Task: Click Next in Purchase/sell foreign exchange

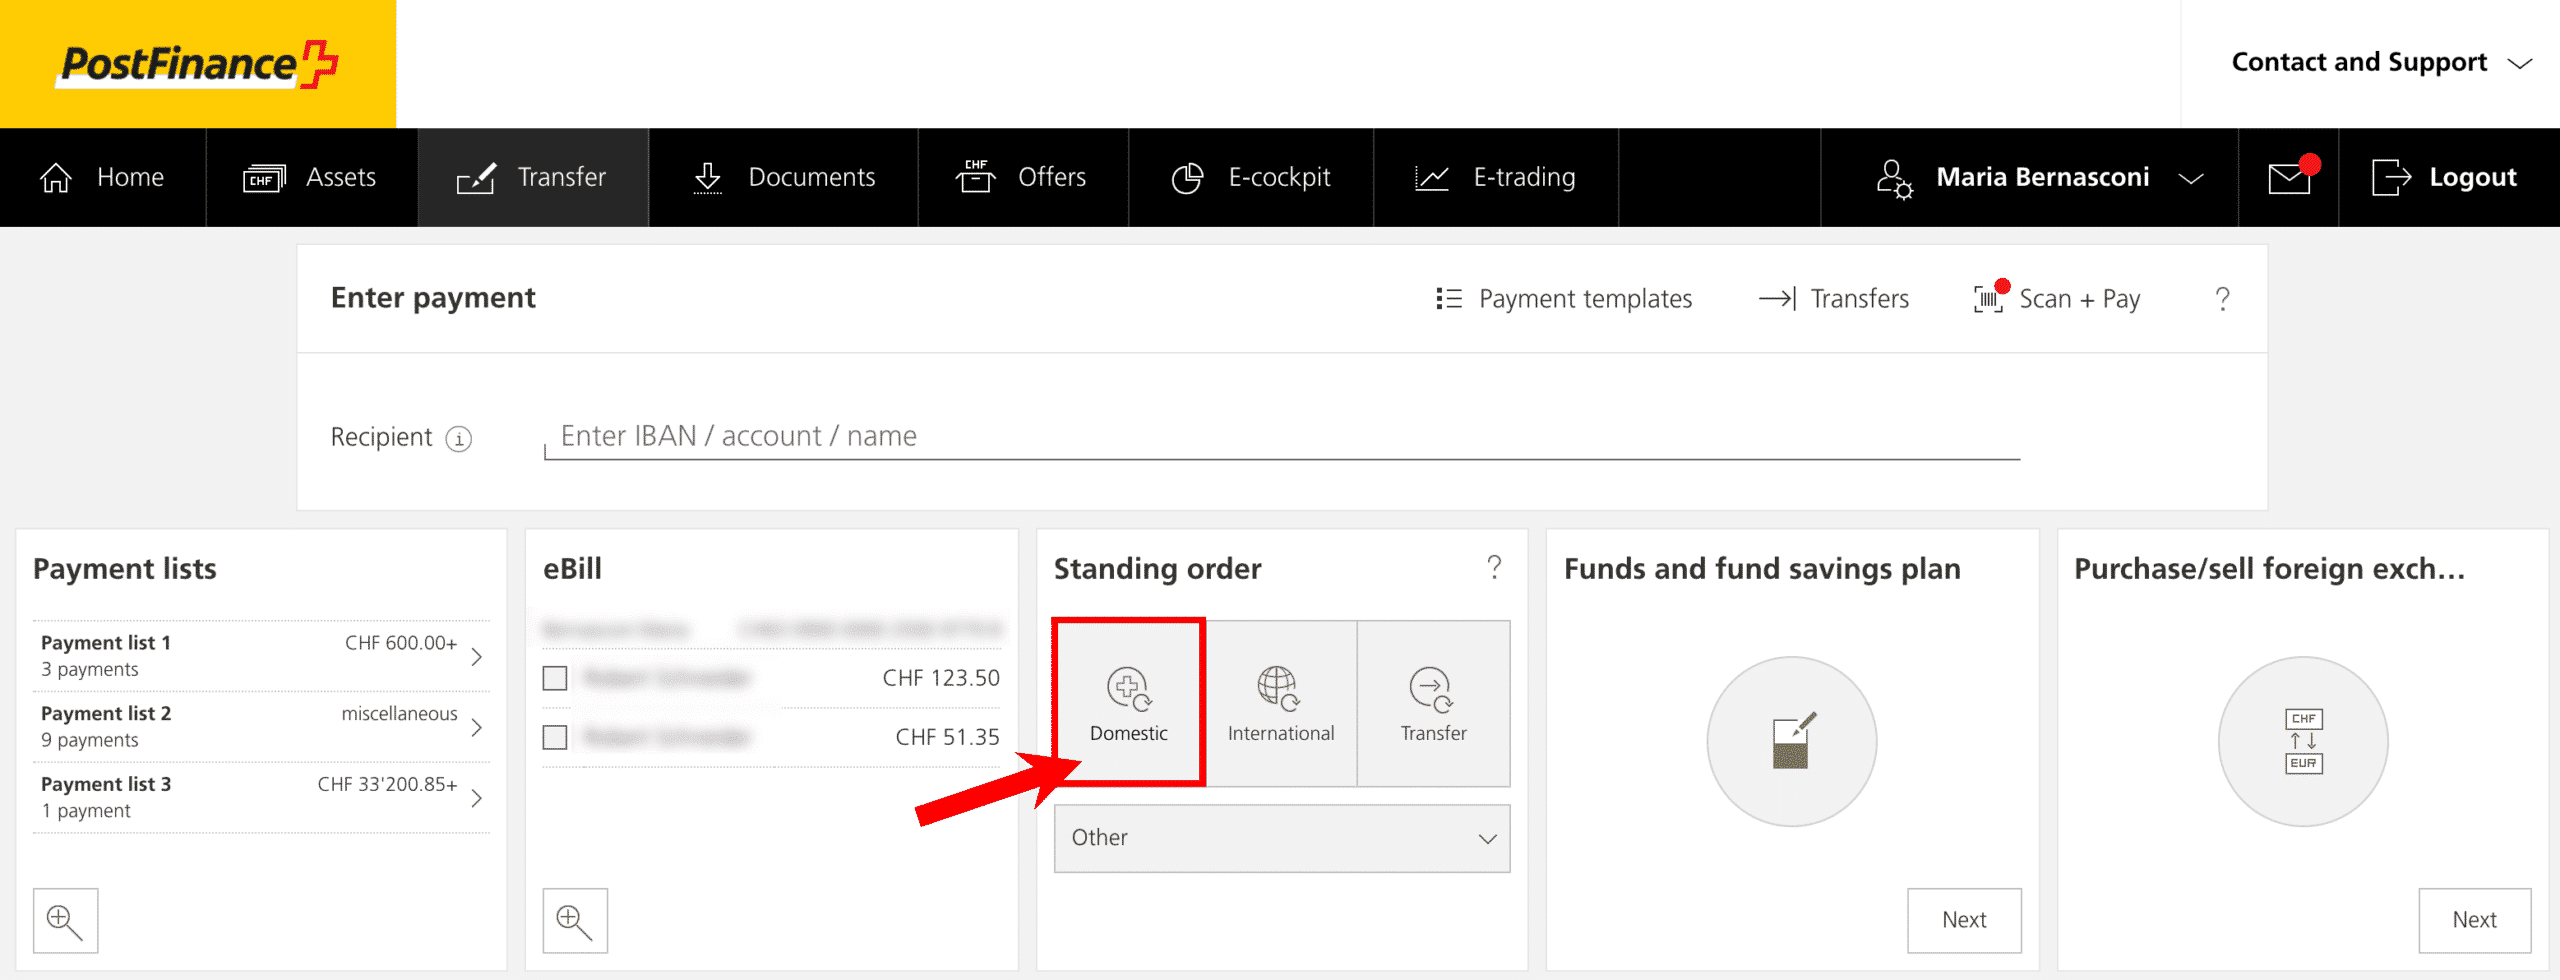Action: pyautogui.click(x=2475, y=920)
